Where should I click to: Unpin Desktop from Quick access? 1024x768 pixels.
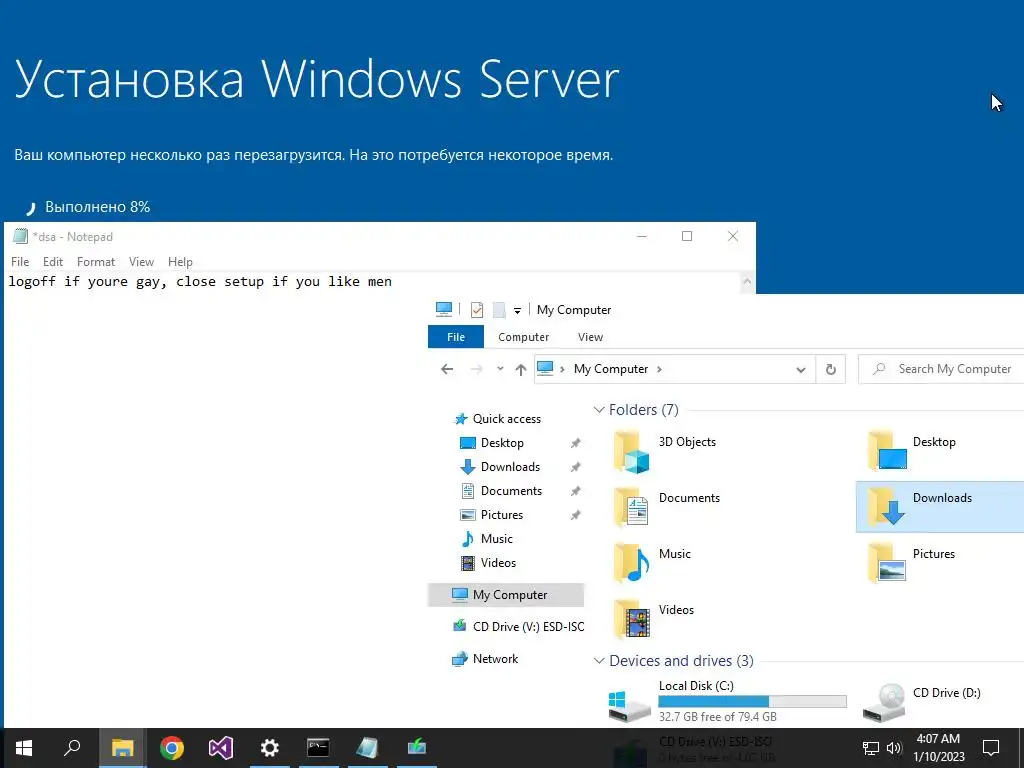point(575,443)
